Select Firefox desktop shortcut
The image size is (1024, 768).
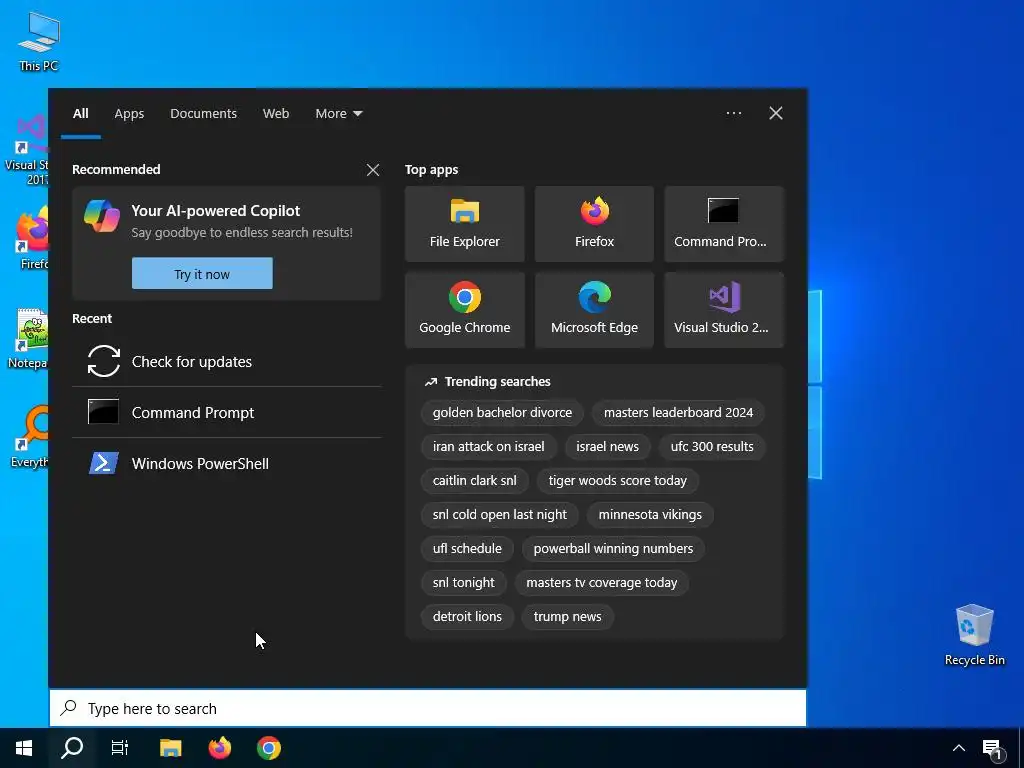point(31,238)
